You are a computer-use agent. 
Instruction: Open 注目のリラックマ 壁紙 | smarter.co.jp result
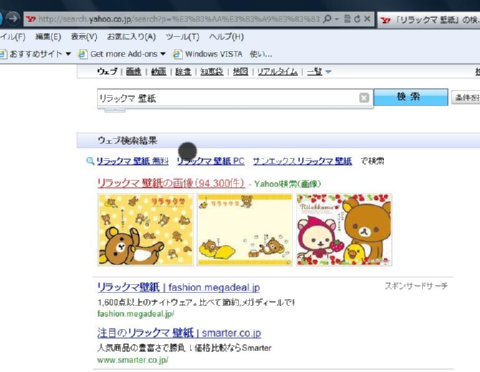pos(179,333)
